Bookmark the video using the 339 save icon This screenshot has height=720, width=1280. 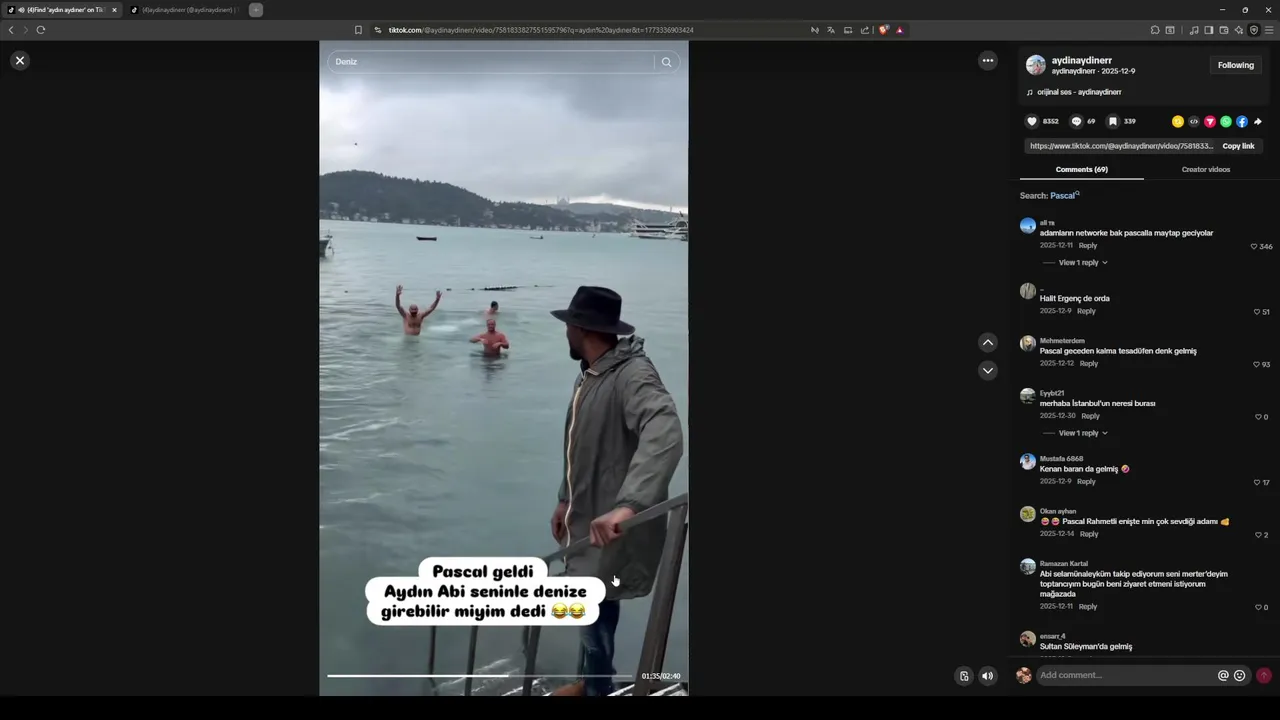coord(1112,121)
